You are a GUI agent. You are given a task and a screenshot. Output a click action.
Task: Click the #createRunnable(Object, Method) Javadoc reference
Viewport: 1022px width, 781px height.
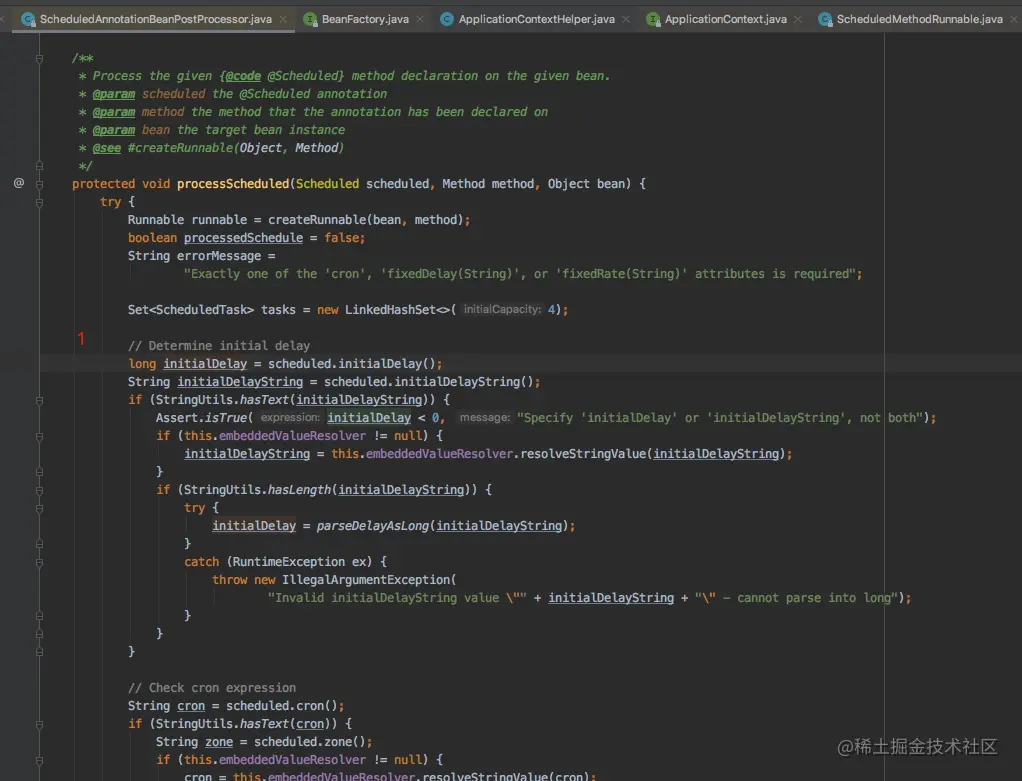[235, 148]
